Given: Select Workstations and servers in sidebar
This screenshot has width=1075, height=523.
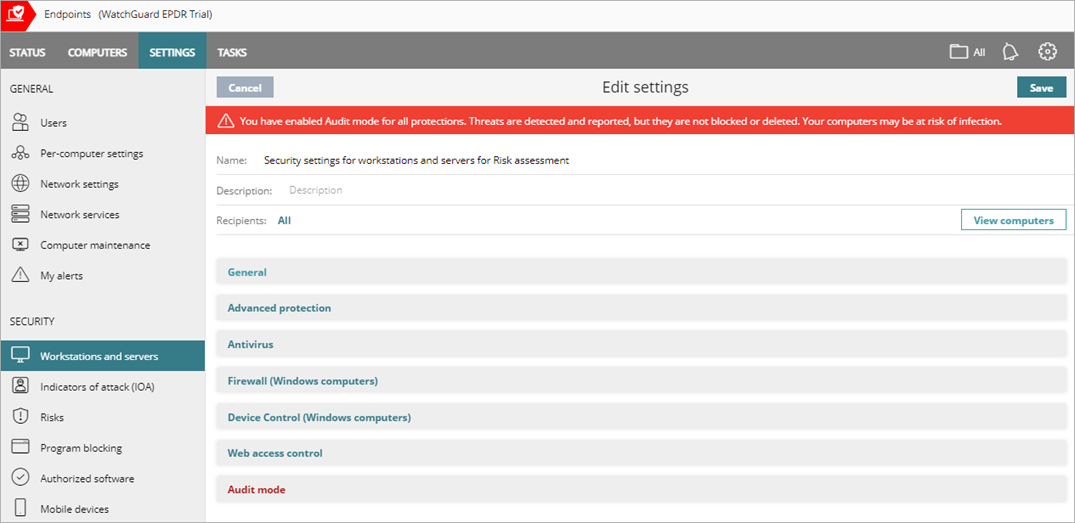Looking at the screenshot, I should coord(103,356).
